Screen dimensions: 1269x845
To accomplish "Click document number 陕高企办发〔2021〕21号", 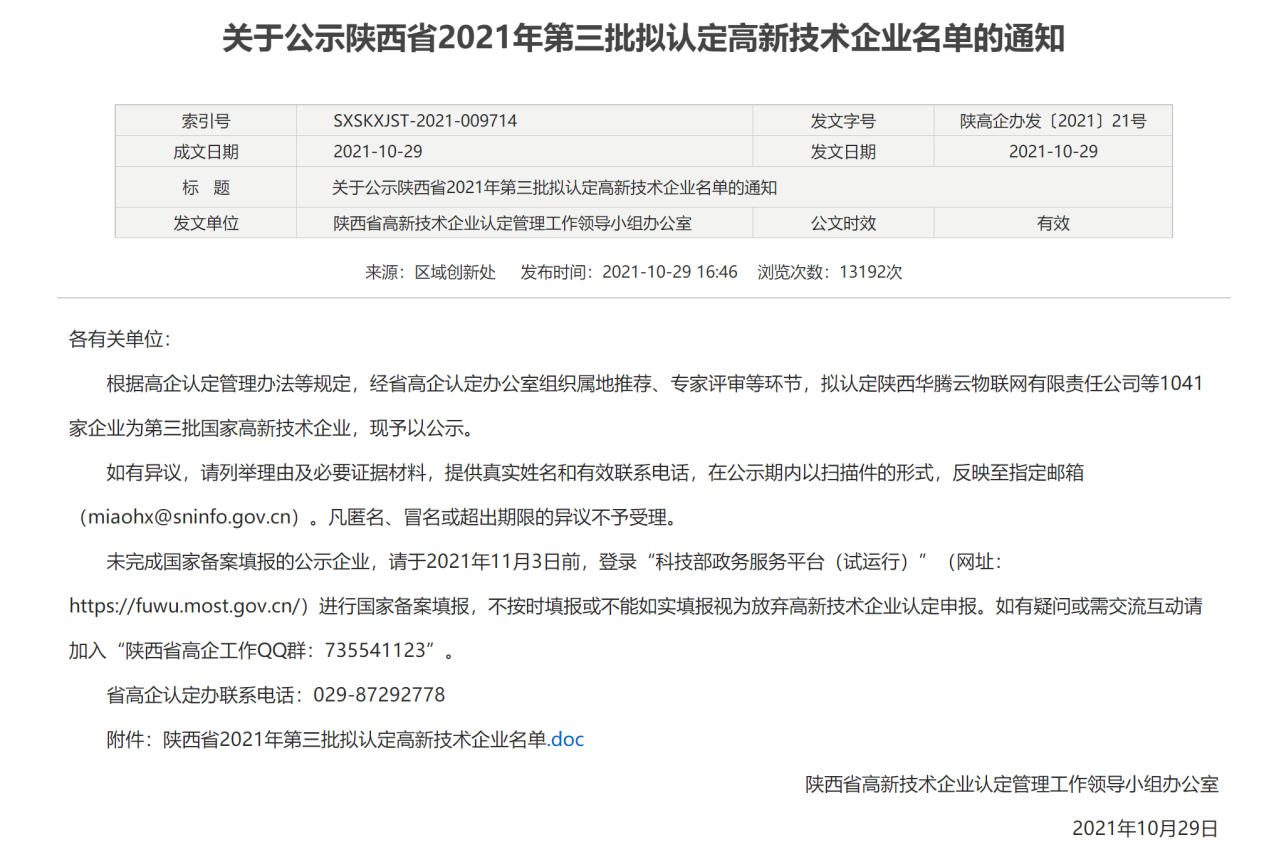I will (x=1052, y=121).
